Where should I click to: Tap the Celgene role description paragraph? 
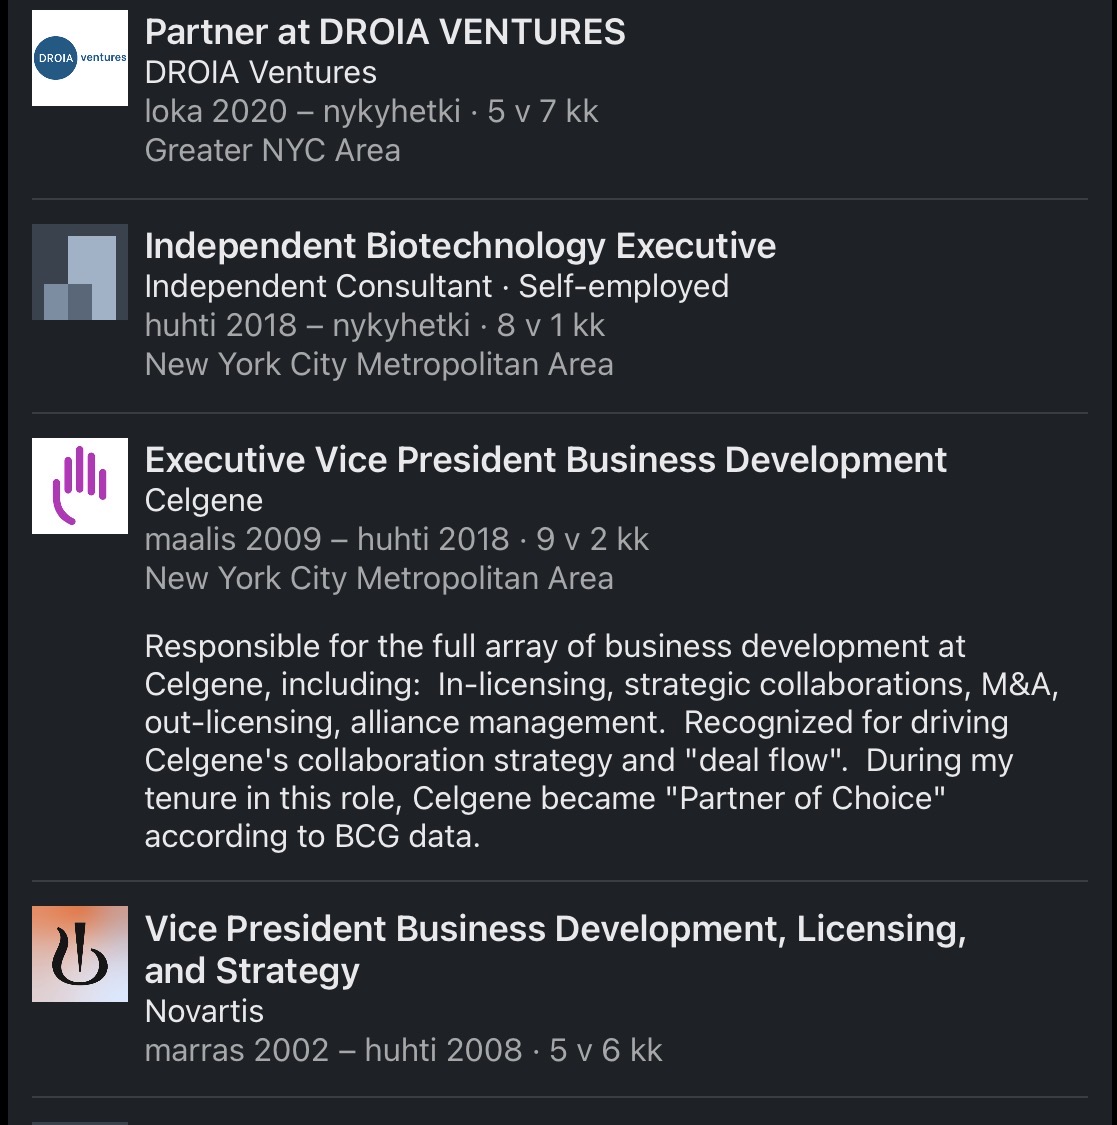click(x=600, y=741)
